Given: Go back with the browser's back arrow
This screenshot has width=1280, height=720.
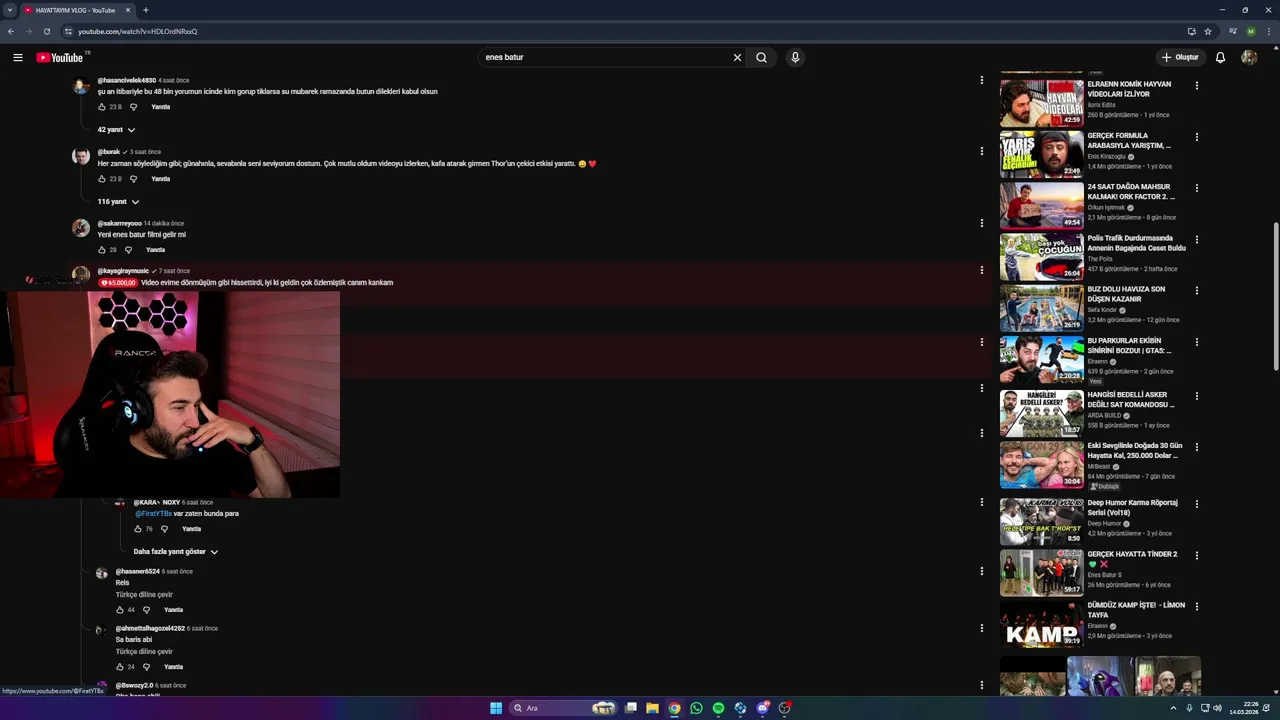Looking at the screenshot, I should [x=10, y=31].
